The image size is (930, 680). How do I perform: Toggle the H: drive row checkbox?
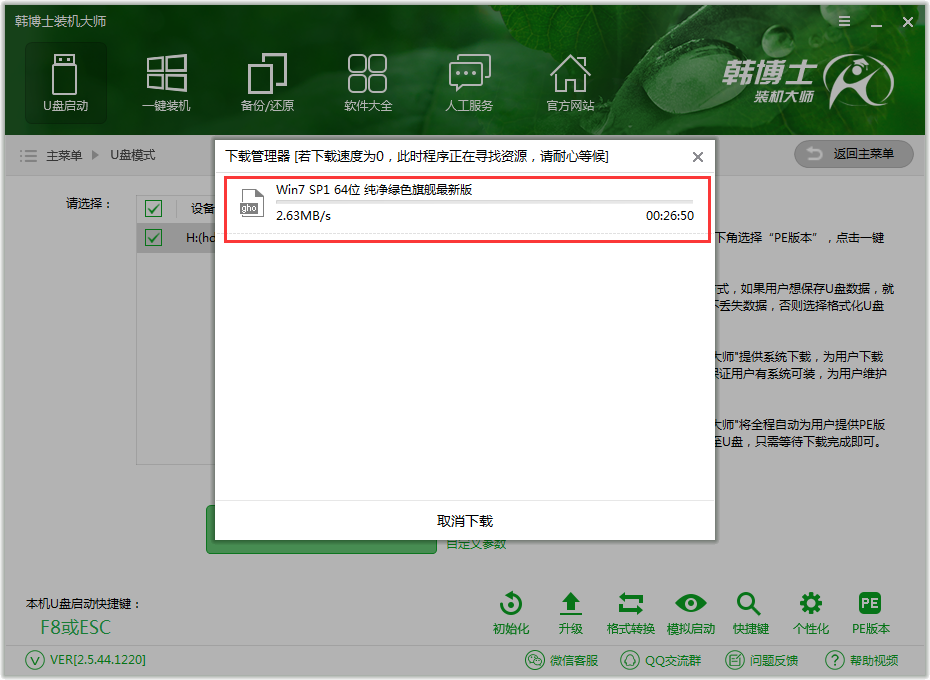point(153,238)
